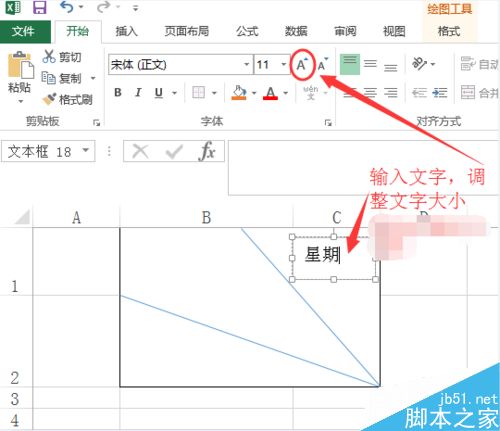This screenshot has height=431, width=500.
Task: Switch to the 审阅 tab
Action: pyautogui.click(x=345, y=32)
